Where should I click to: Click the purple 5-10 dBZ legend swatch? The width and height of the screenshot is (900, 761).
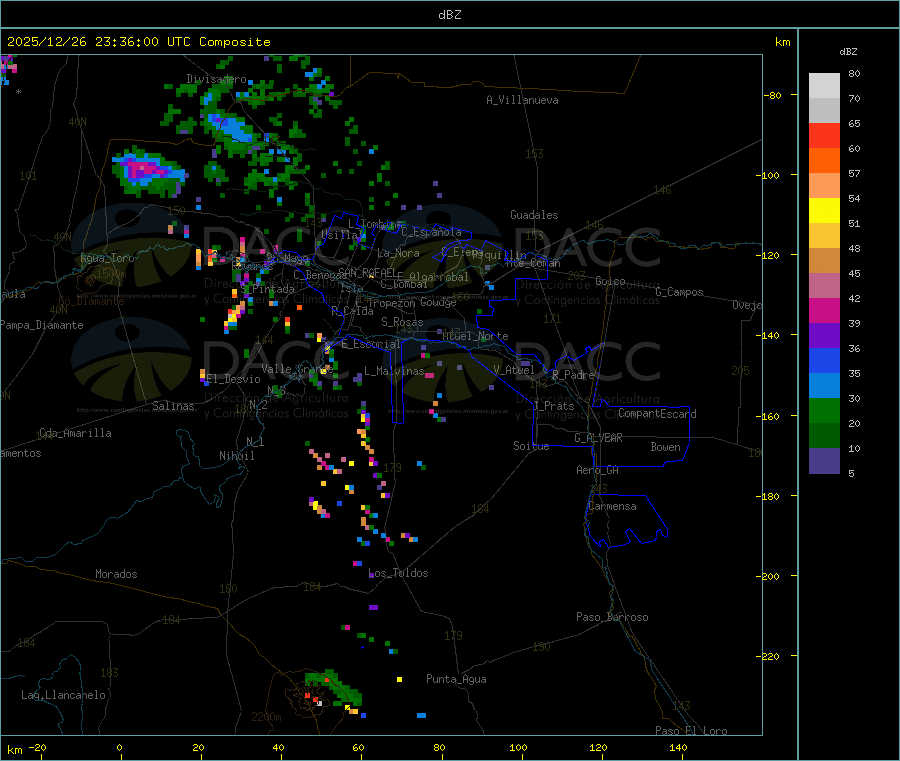click(824, 461)
